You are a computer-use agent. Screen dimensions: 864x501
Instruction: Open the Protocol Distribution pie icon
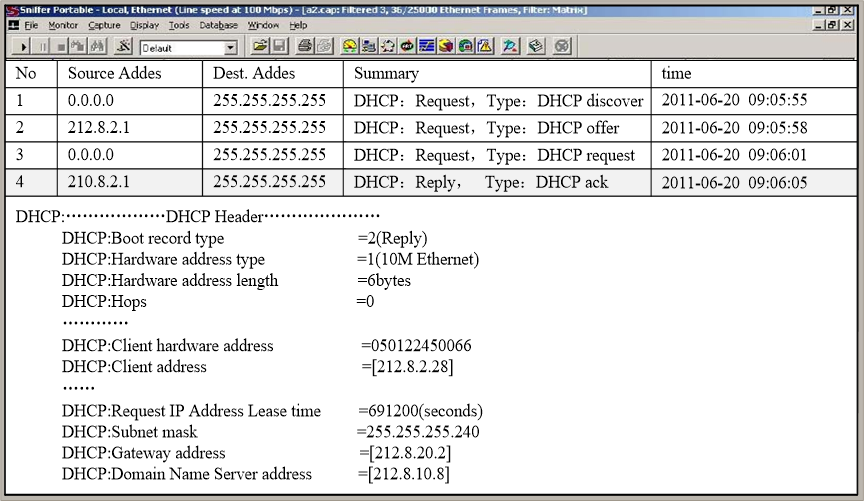tap(446, 46)
